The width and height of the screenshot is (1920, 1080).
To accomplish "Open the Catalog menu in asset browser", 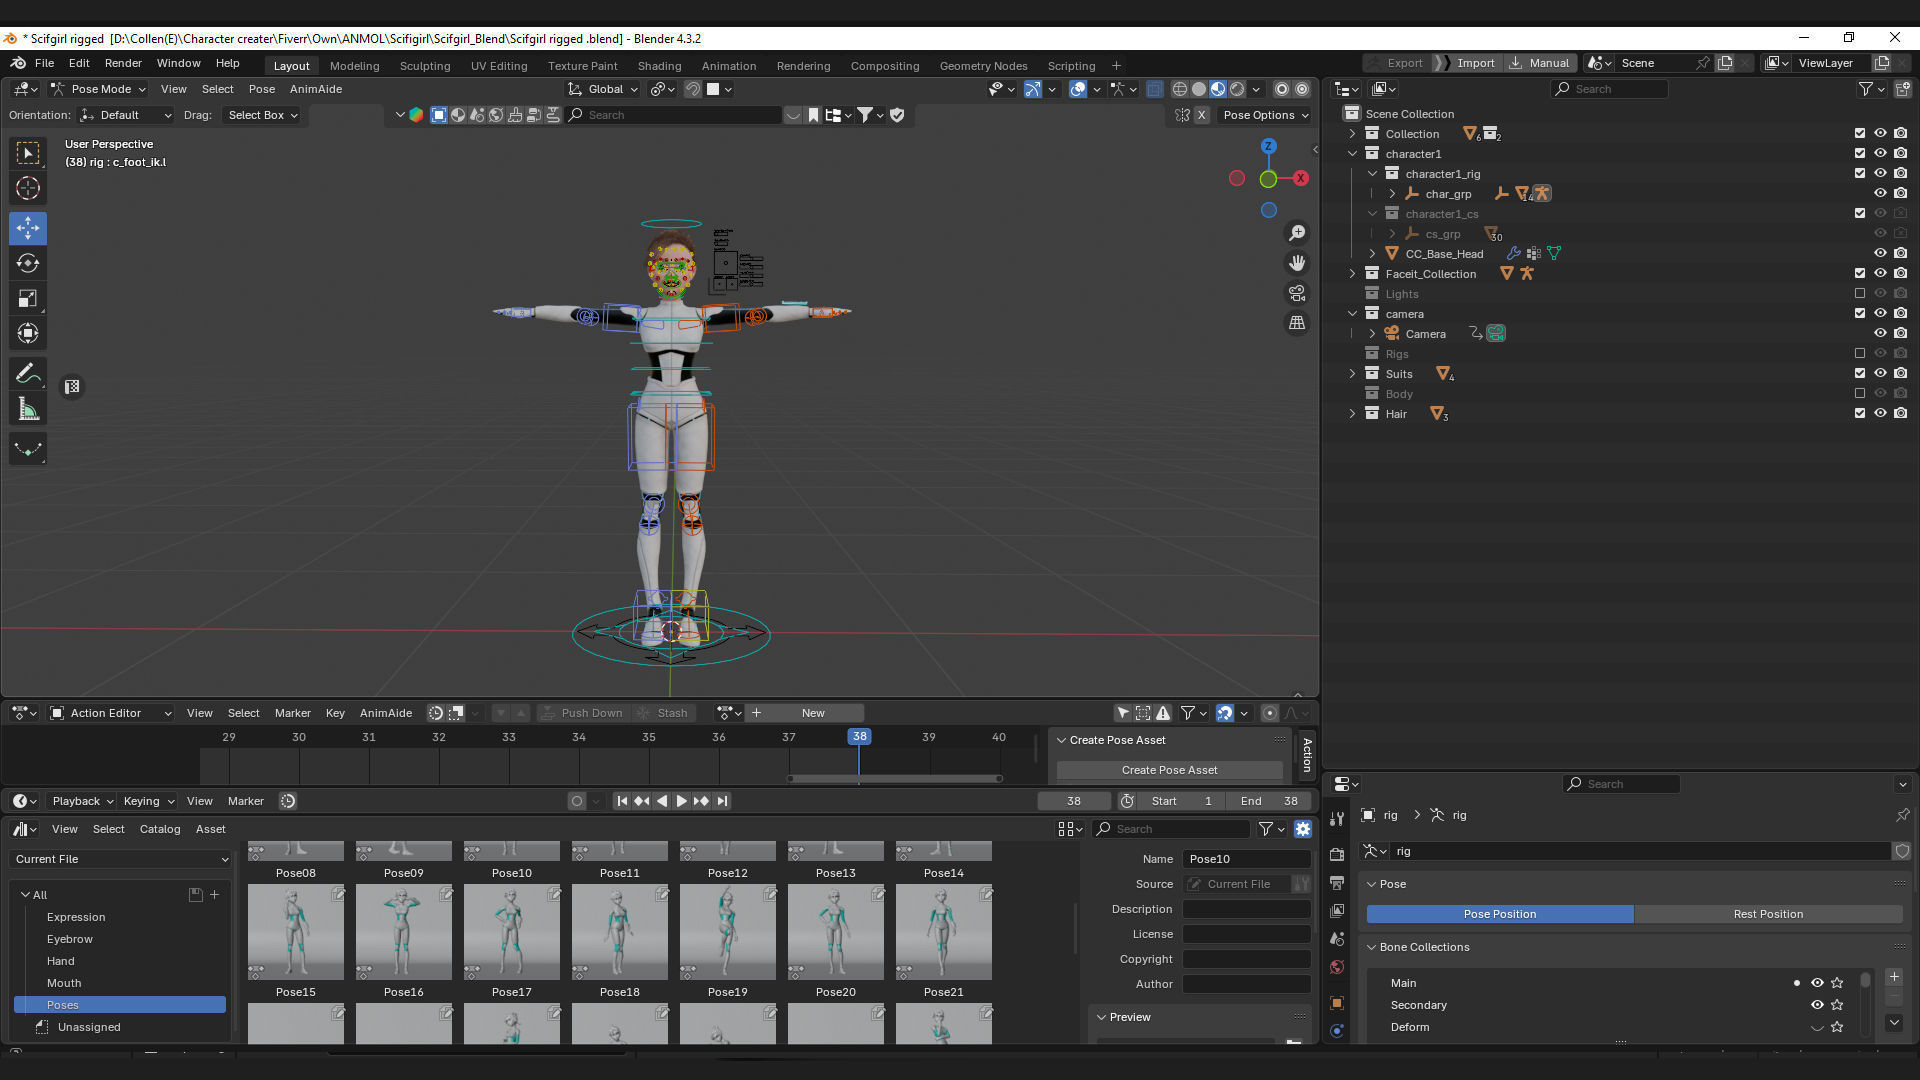I will click(x=160, y=829).
